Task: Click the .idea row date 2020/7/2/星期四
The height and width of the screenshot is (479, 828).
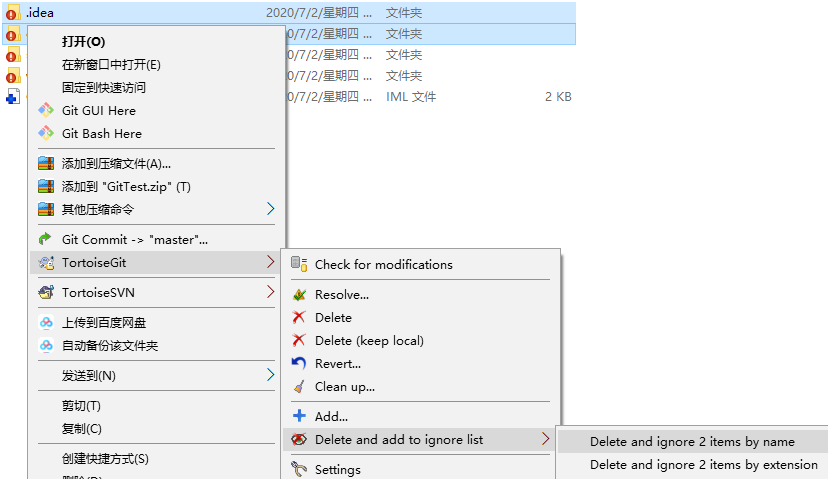Action: 318,13
